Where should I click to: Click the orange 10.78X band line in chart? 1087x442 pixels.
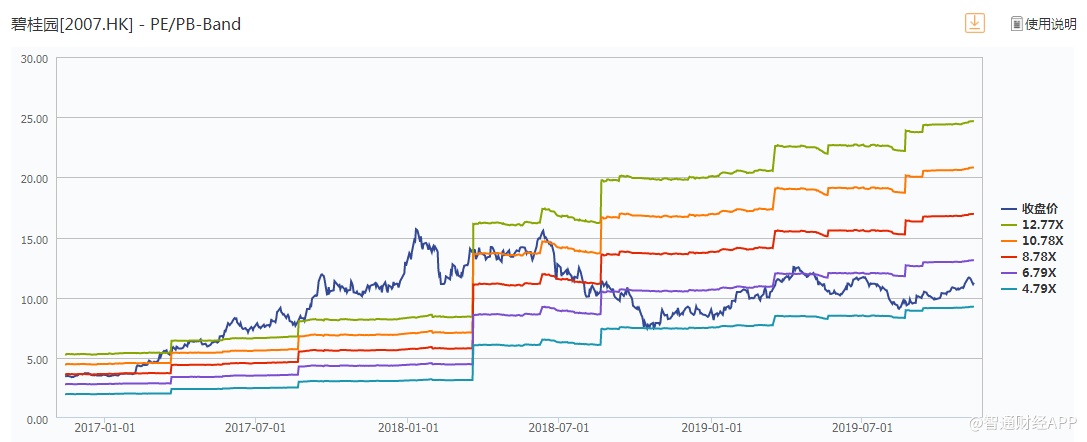click(x=700, y=212)
